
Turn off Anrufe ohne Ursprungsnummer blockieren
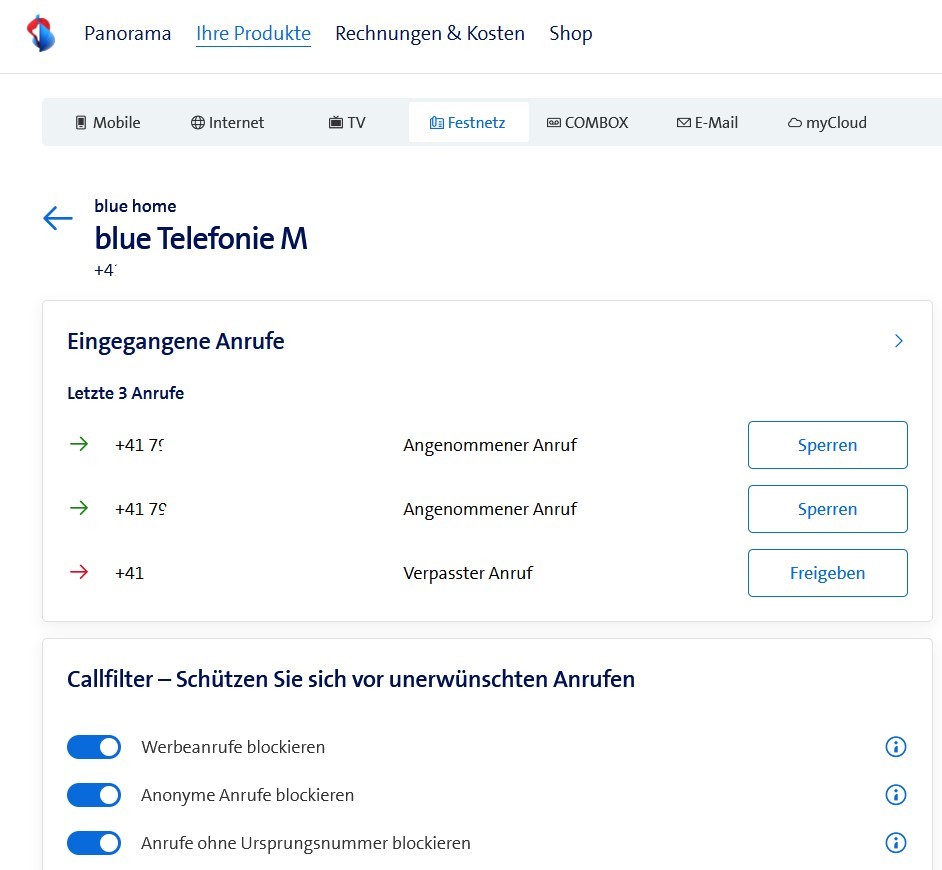(94, 843)
